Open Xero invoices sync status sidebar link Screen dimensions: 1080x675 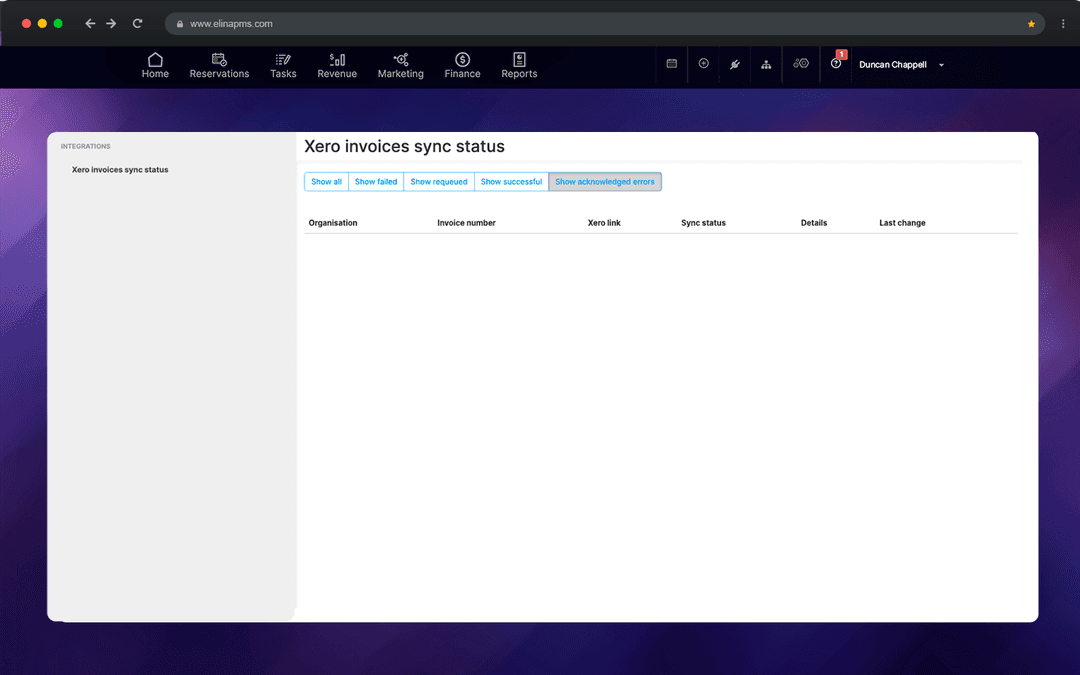pos(120,169)
